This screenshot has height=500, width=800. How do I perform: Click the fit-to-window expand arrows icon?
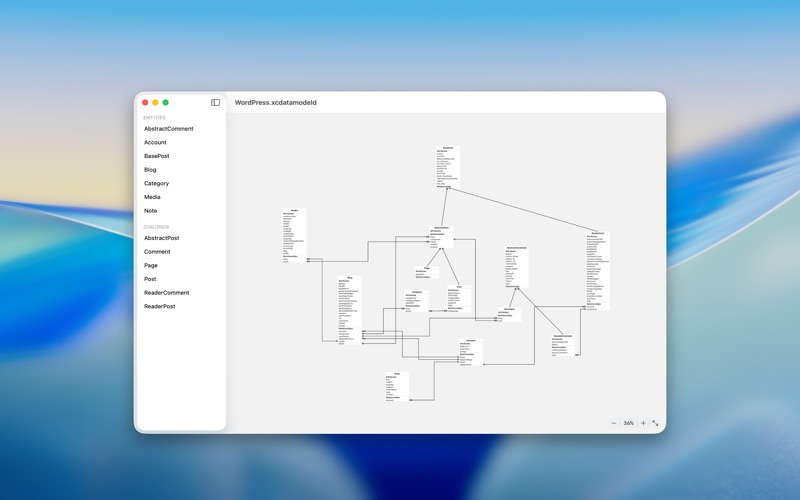point(656,423)
